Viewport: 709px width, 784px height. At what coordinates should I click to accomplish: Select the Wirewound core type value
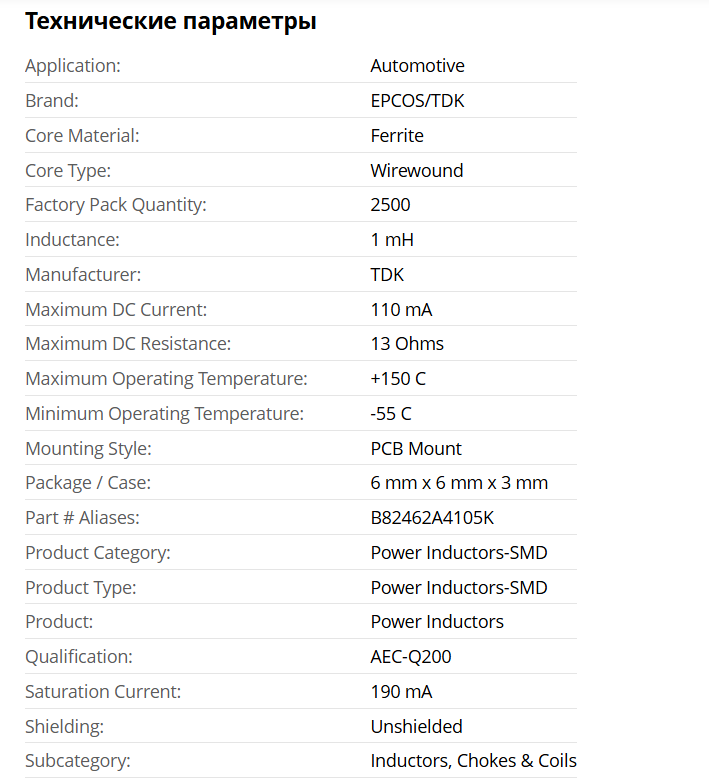(416, 171)
